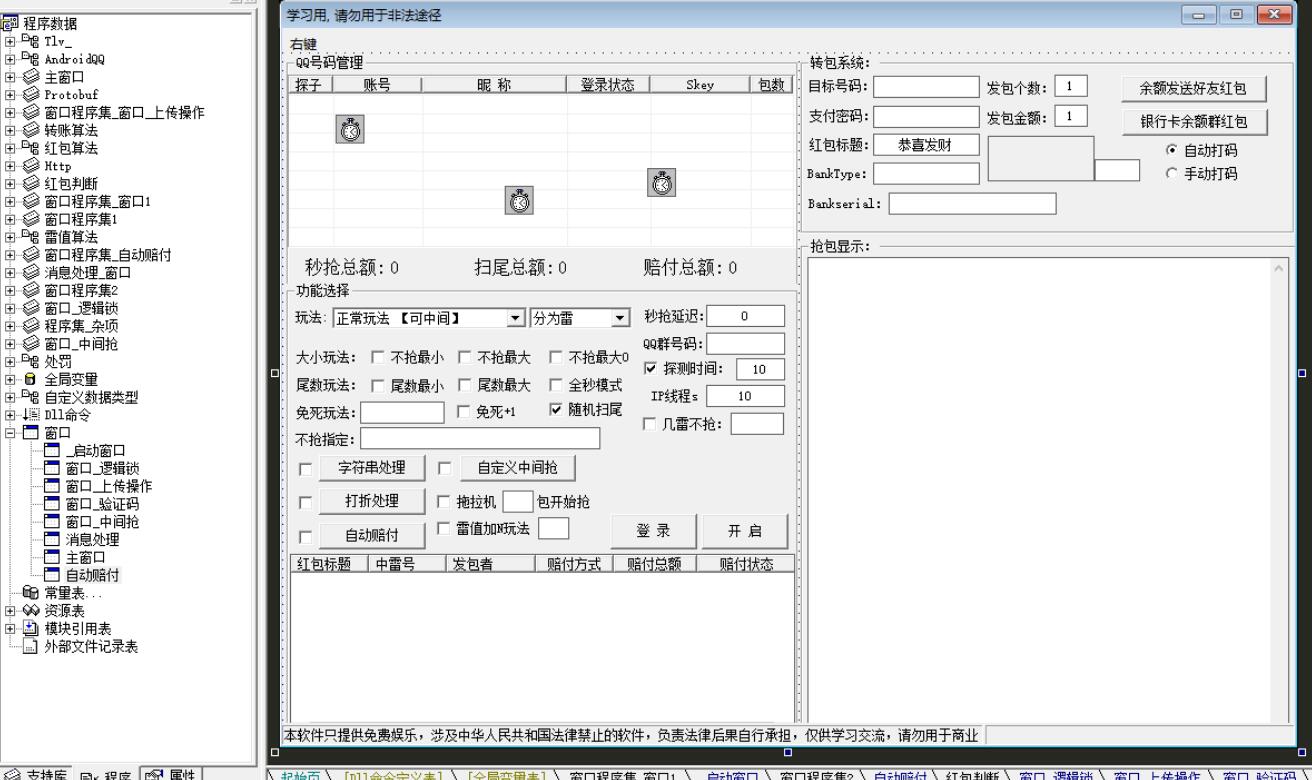Click the assembly icon beside 转账算法
1312x780 pixels.
(x=31, y=131)
